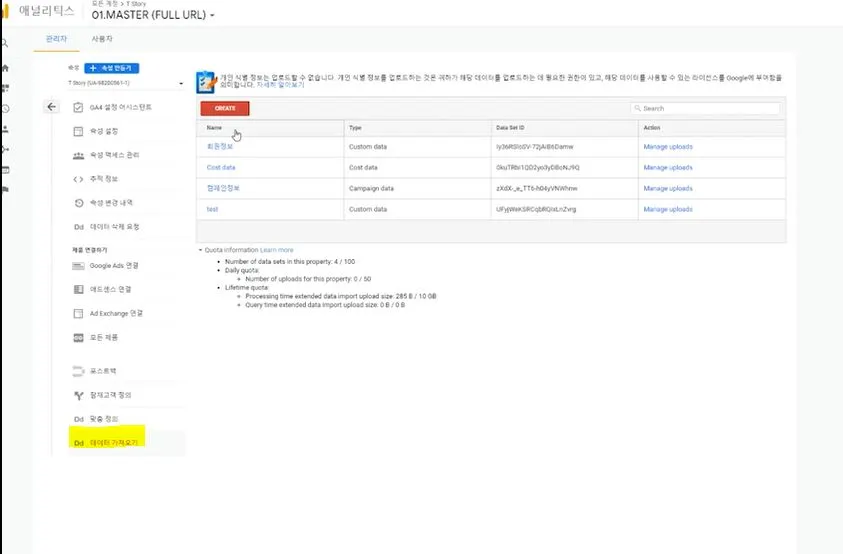Screen dimensions: 843x554
Task: Open 애드센스 연결 menu item
Action: (x=110, y=289)
